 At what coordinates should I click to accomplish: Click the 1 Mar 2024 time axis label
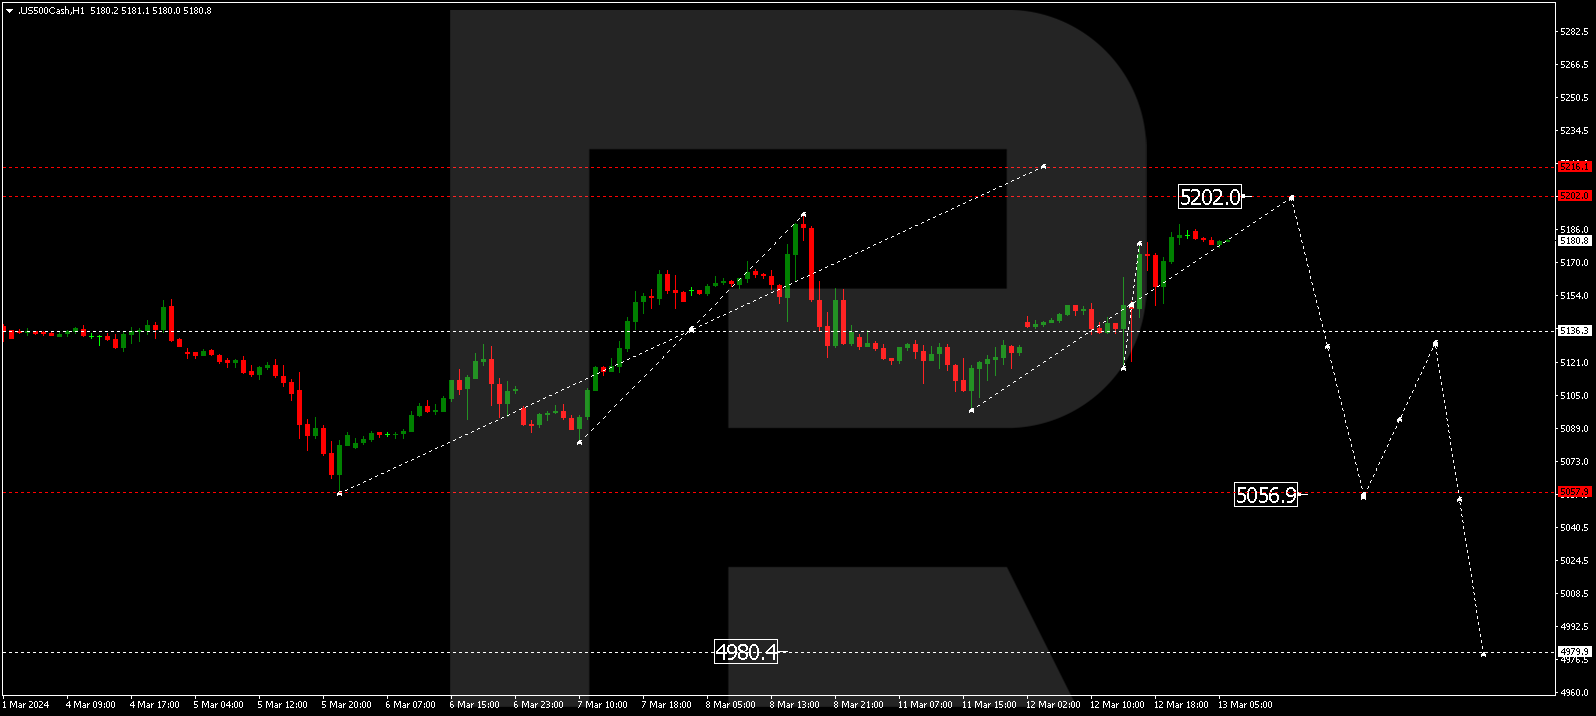[26, 705]
